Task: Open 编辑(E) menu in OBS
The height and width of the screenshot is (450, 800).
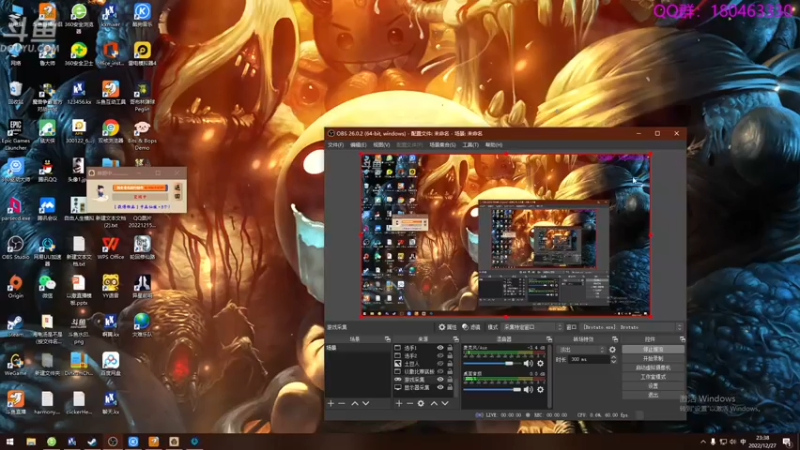Action: [358, 145]
